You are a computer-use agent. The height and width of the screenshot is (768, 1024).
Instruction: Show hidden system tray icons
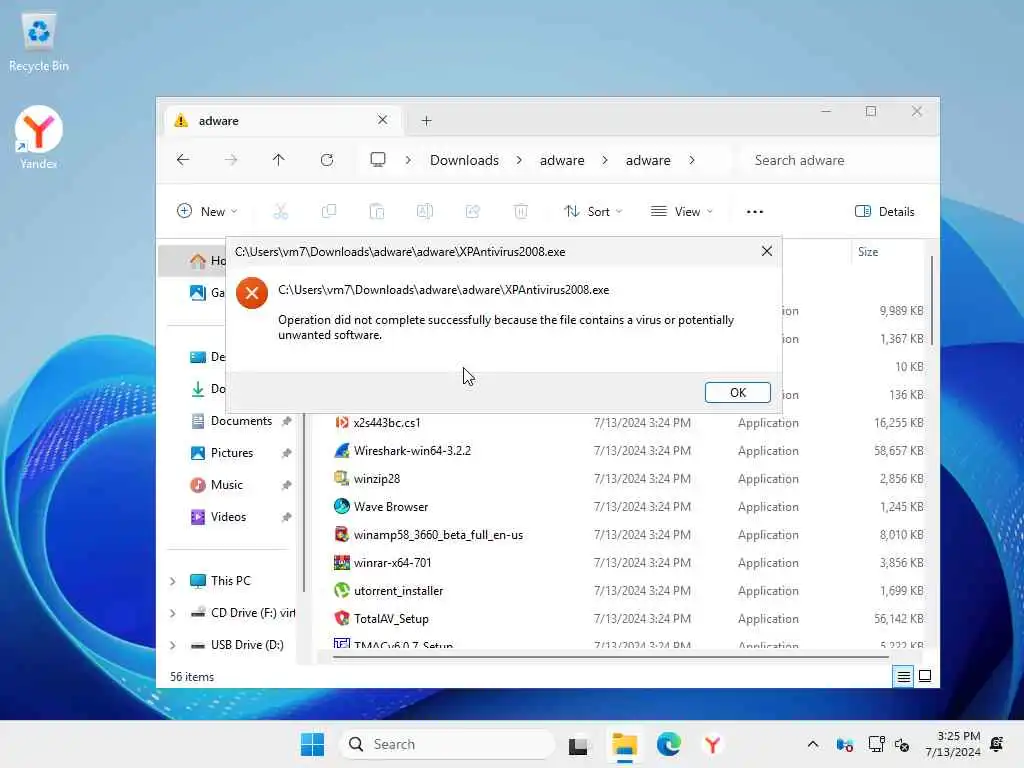812,744
